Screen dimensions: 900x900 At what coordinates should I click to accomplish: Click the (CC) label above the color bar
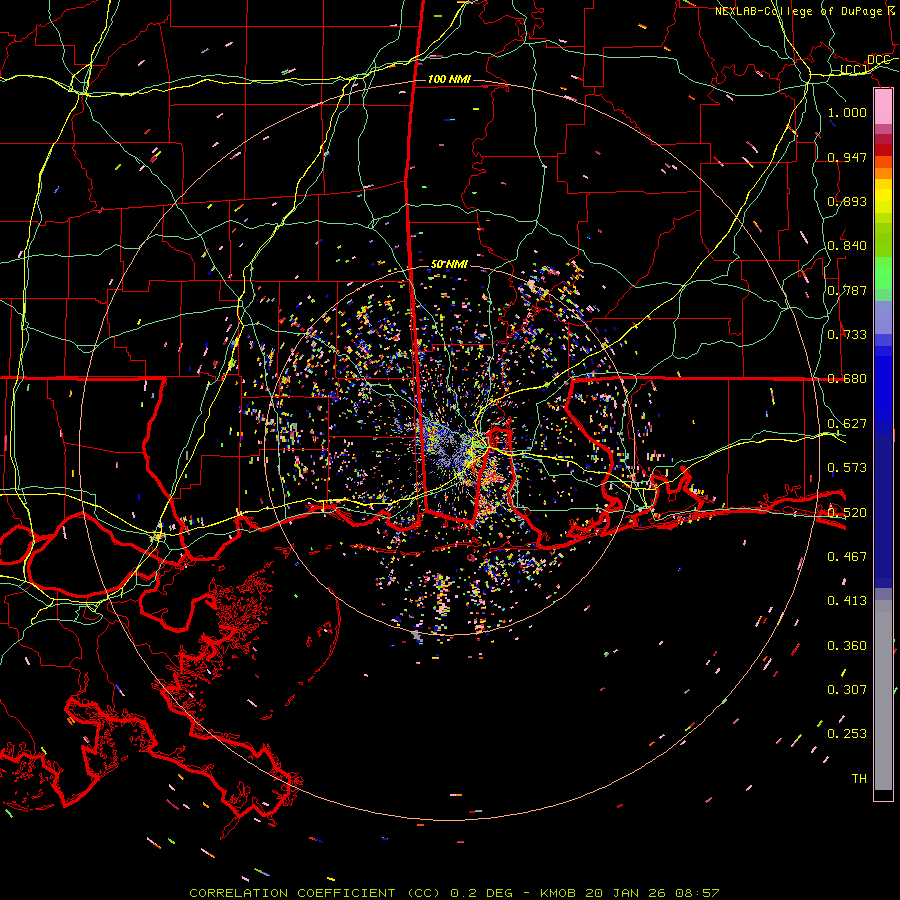pos(854,70)
